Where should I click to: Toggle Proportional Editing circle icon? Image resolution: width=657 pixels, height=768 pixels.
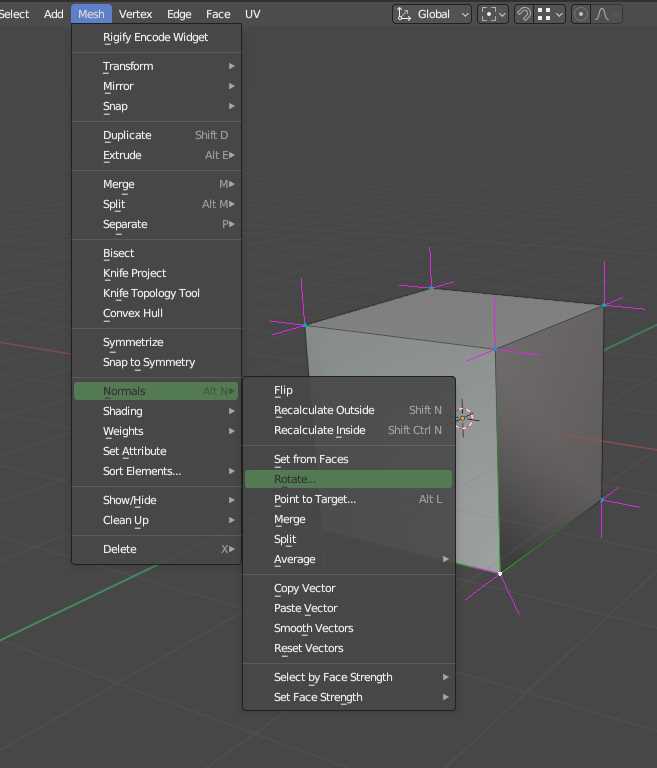tap(581, 14)
